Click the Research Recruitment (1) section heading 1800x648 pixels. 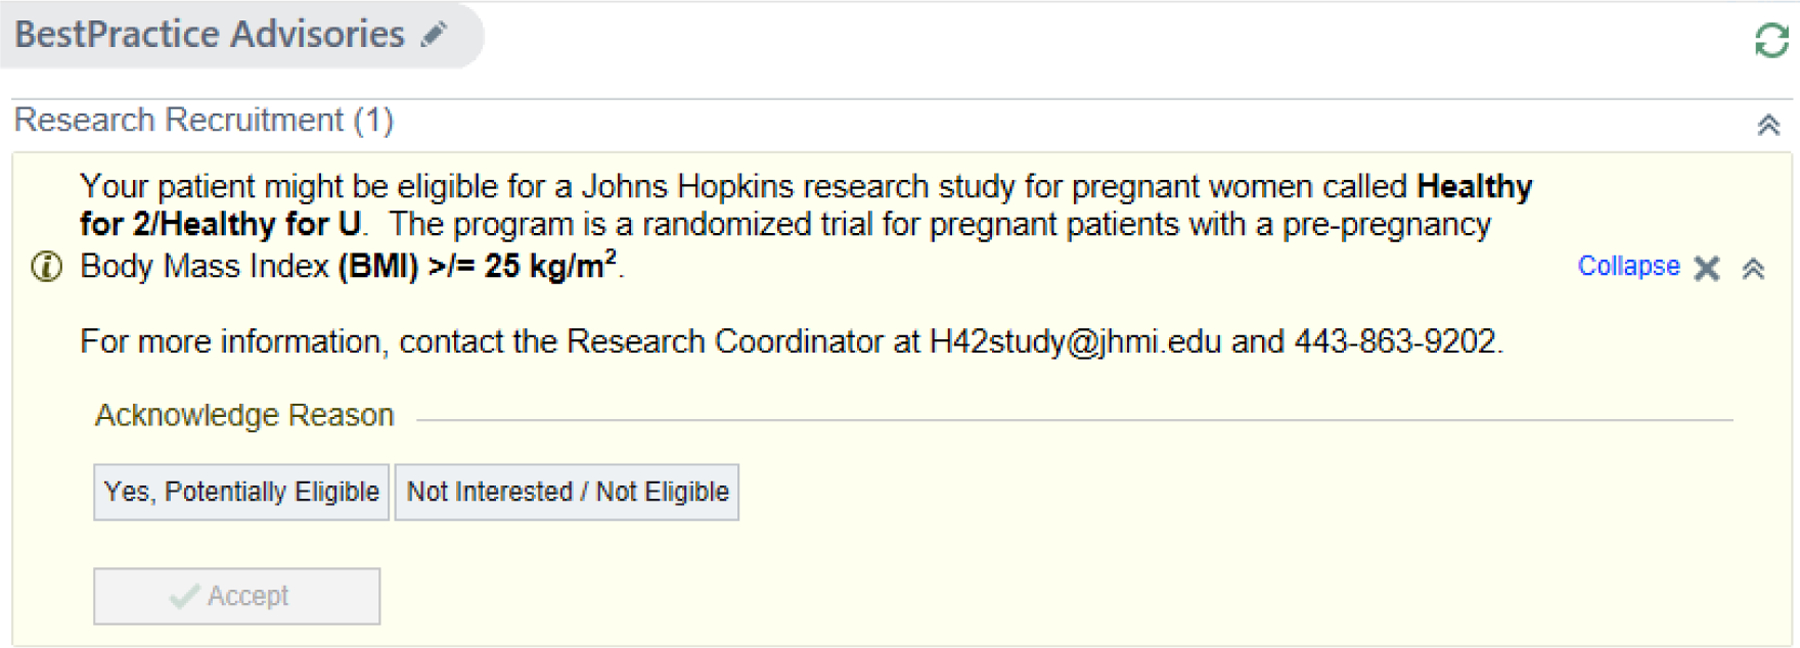tap(204, 120)
